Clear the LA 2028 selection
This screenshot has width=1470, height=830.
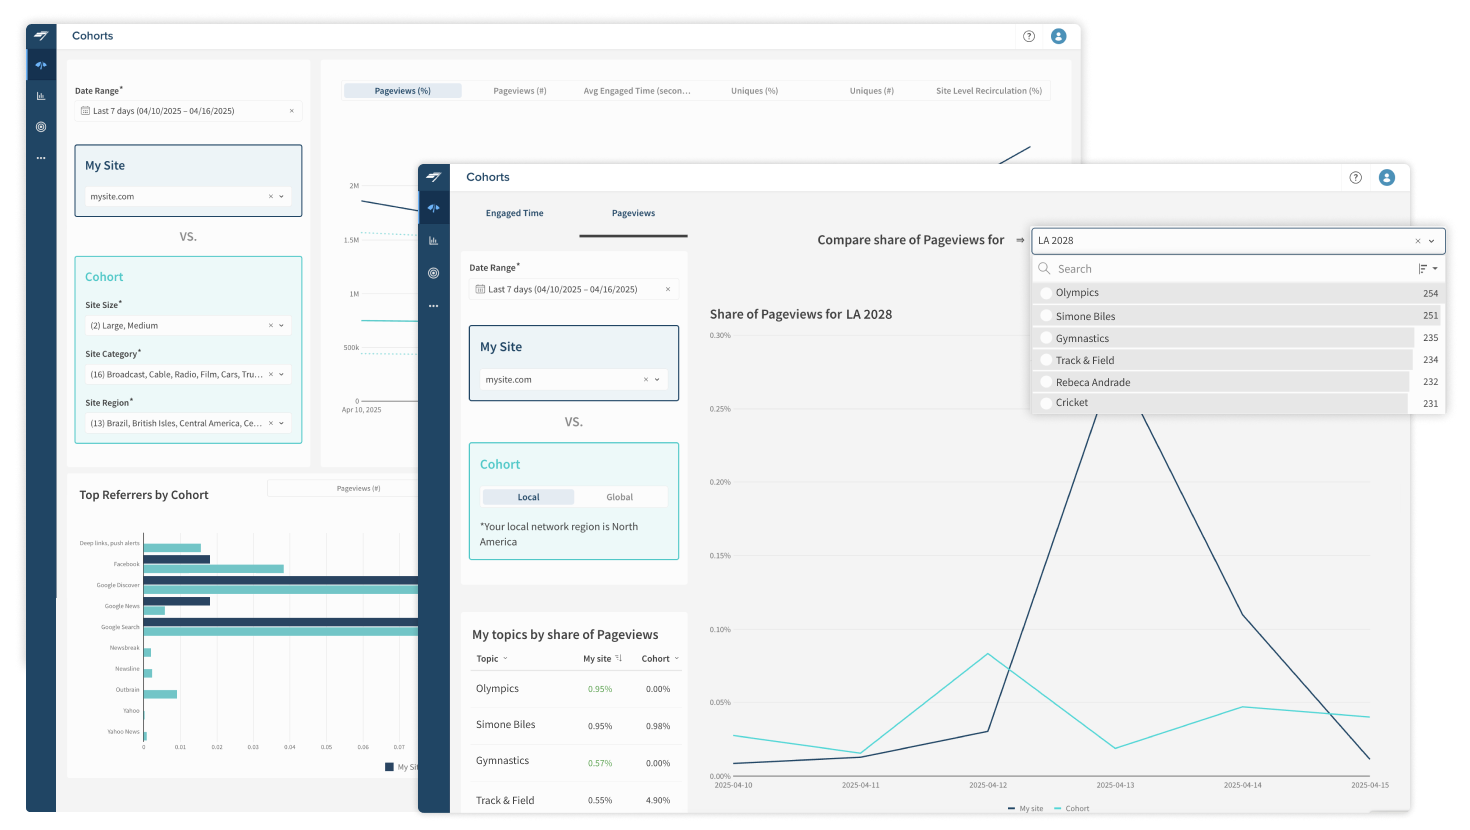(1417, 241)
